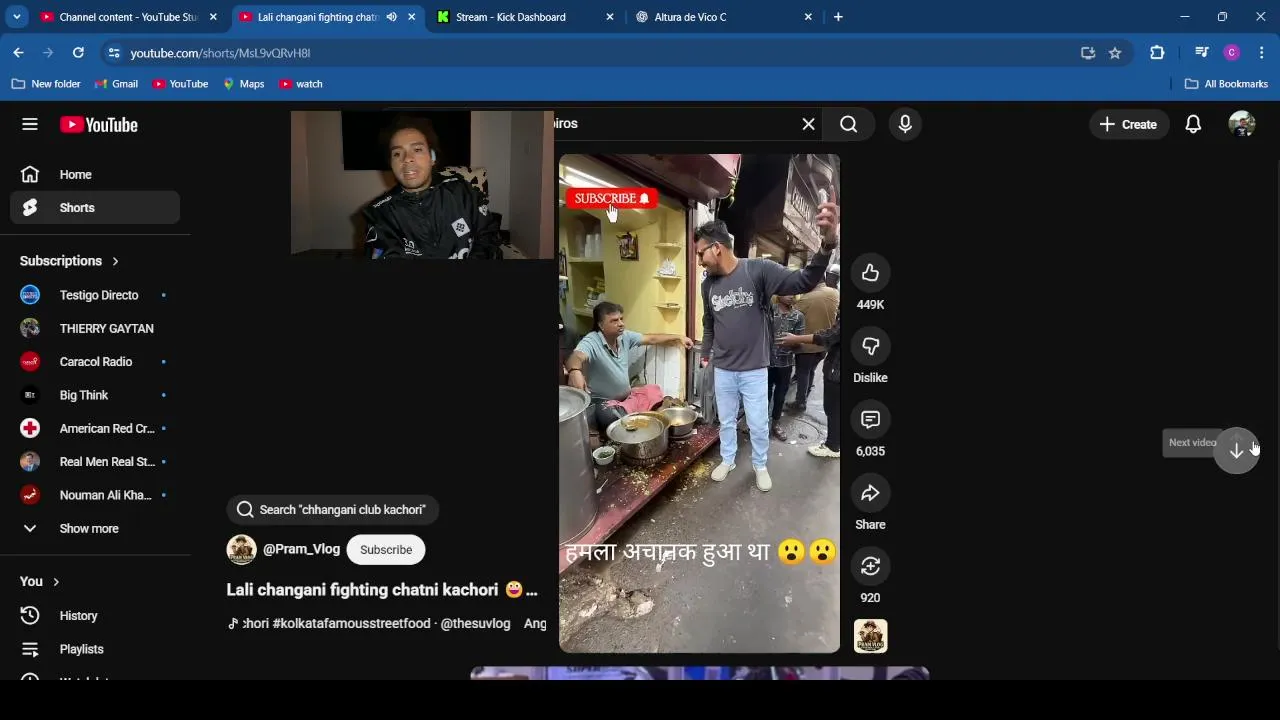The height and width of the screenshot is (720, 1280).
Task: Click the @thesuvlog sound attribution text
Action: coord(475,623)
